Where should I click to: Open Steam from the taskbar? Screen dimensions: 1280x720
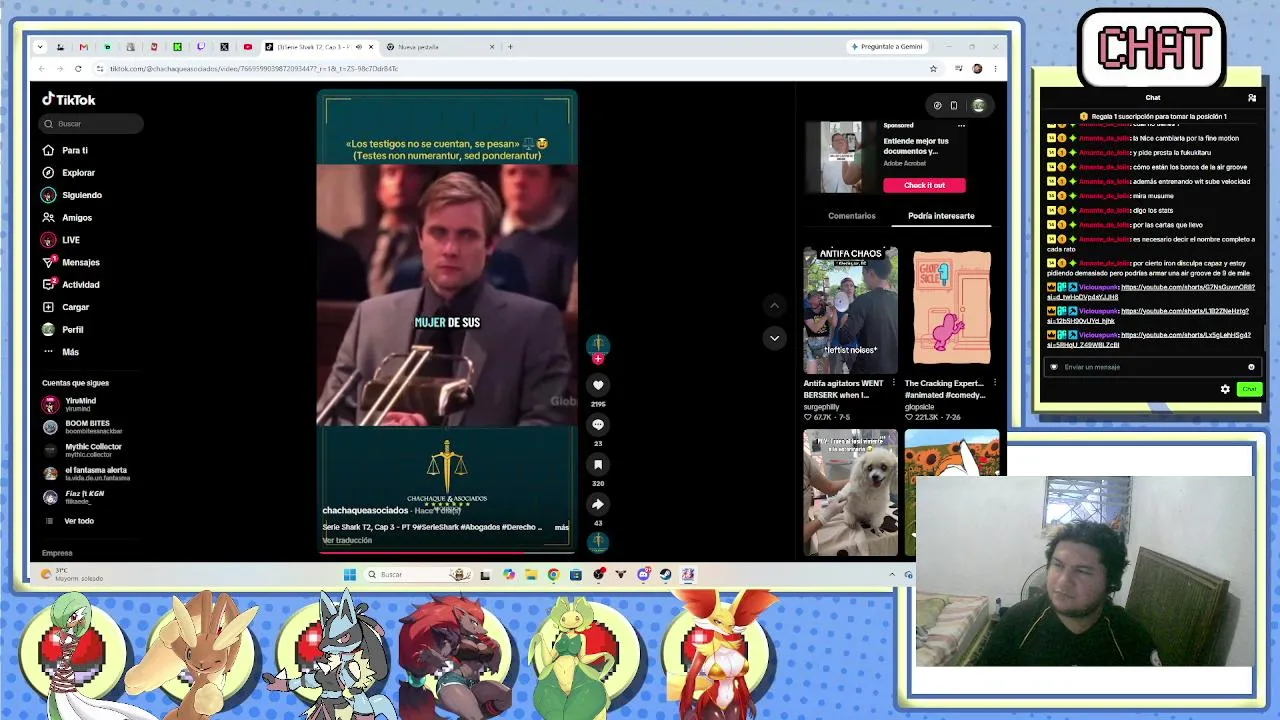[x=665, y=575]
